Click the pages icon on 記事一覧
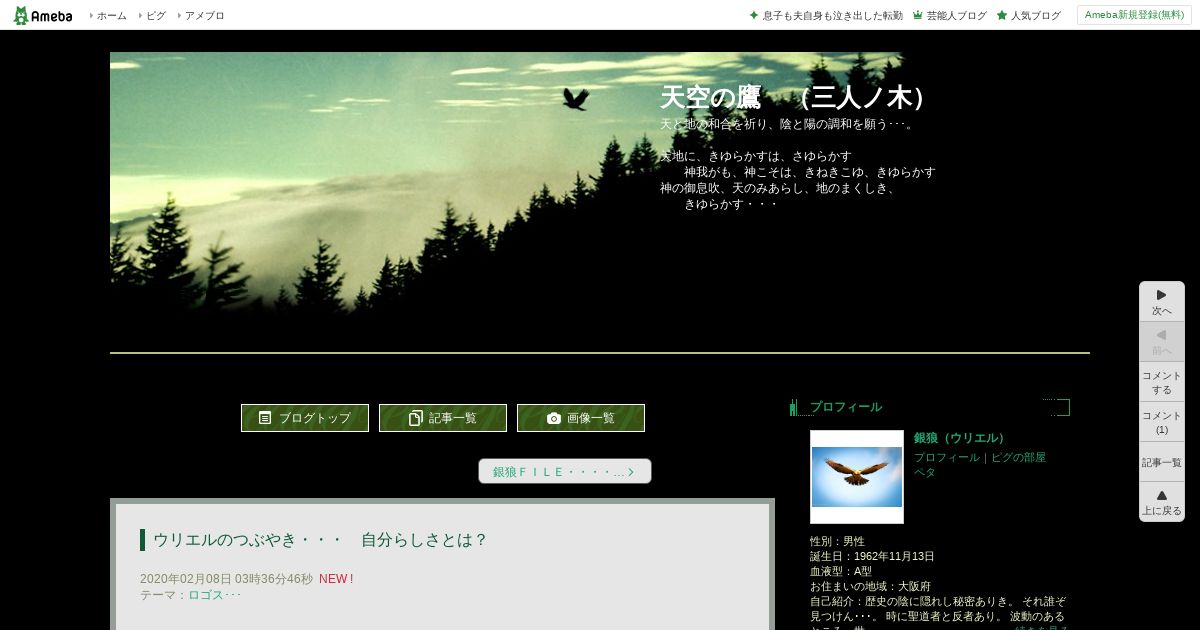The width and height of the screenshot is (1200, 630). click(416, 418)
